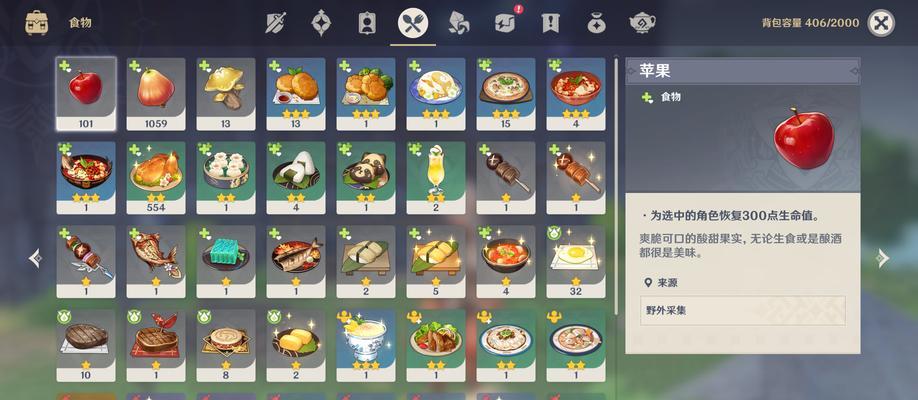The height and width of the screenshot is (400, 918).
Task: Open the Materials category tab
Action: tap(458, 23)
